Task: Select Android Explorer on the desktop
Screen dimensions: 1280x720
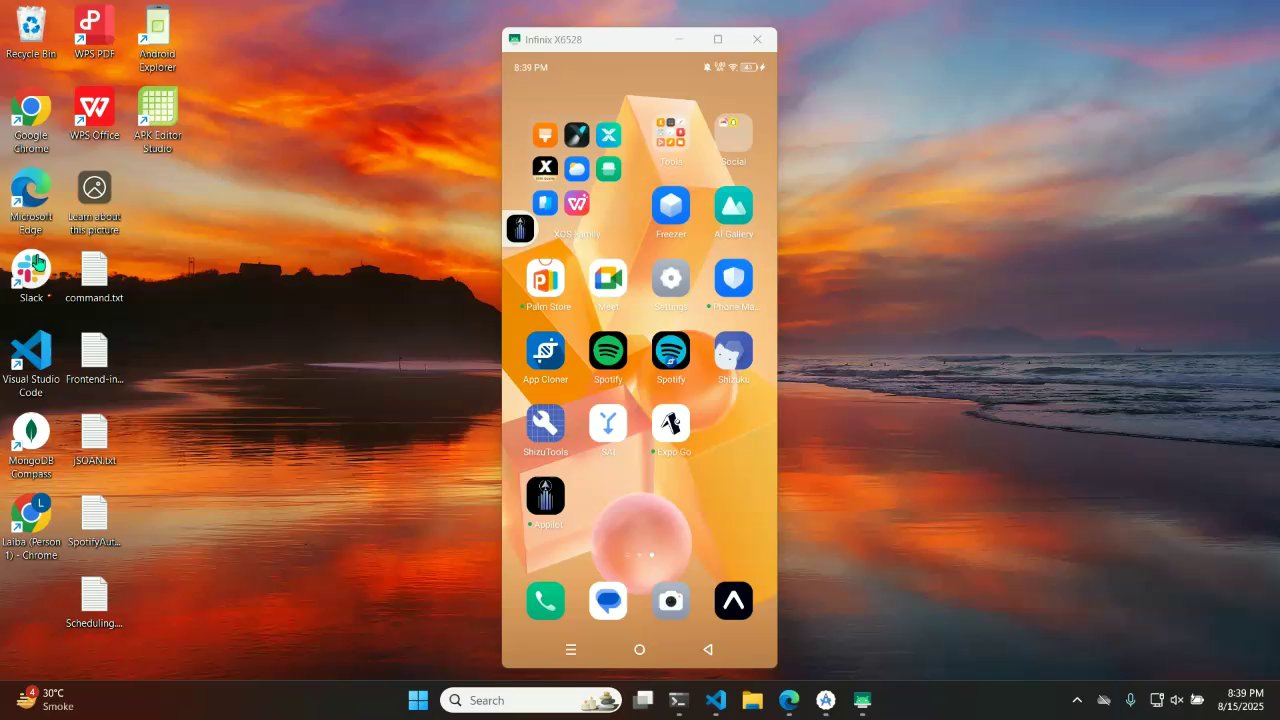Action: tap(157, 40)
